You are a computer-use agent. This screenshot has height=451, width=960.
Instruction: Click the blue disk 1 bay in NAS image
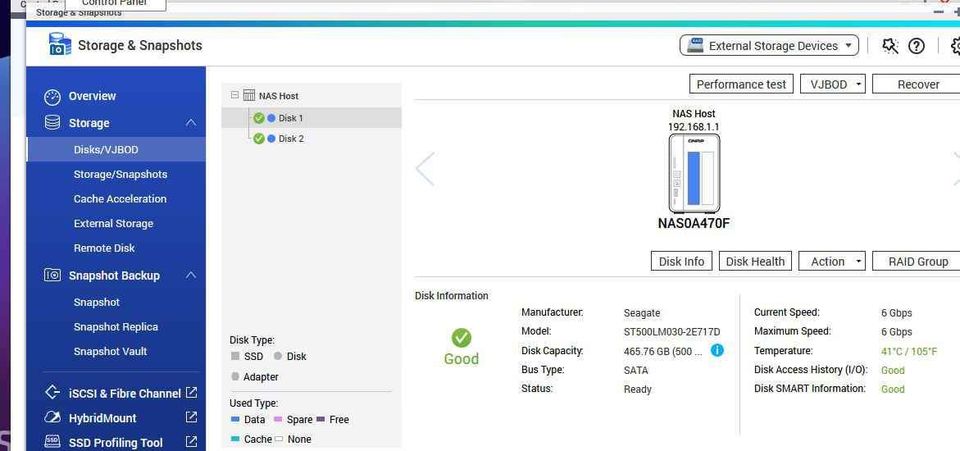click(x=694, y=179)
